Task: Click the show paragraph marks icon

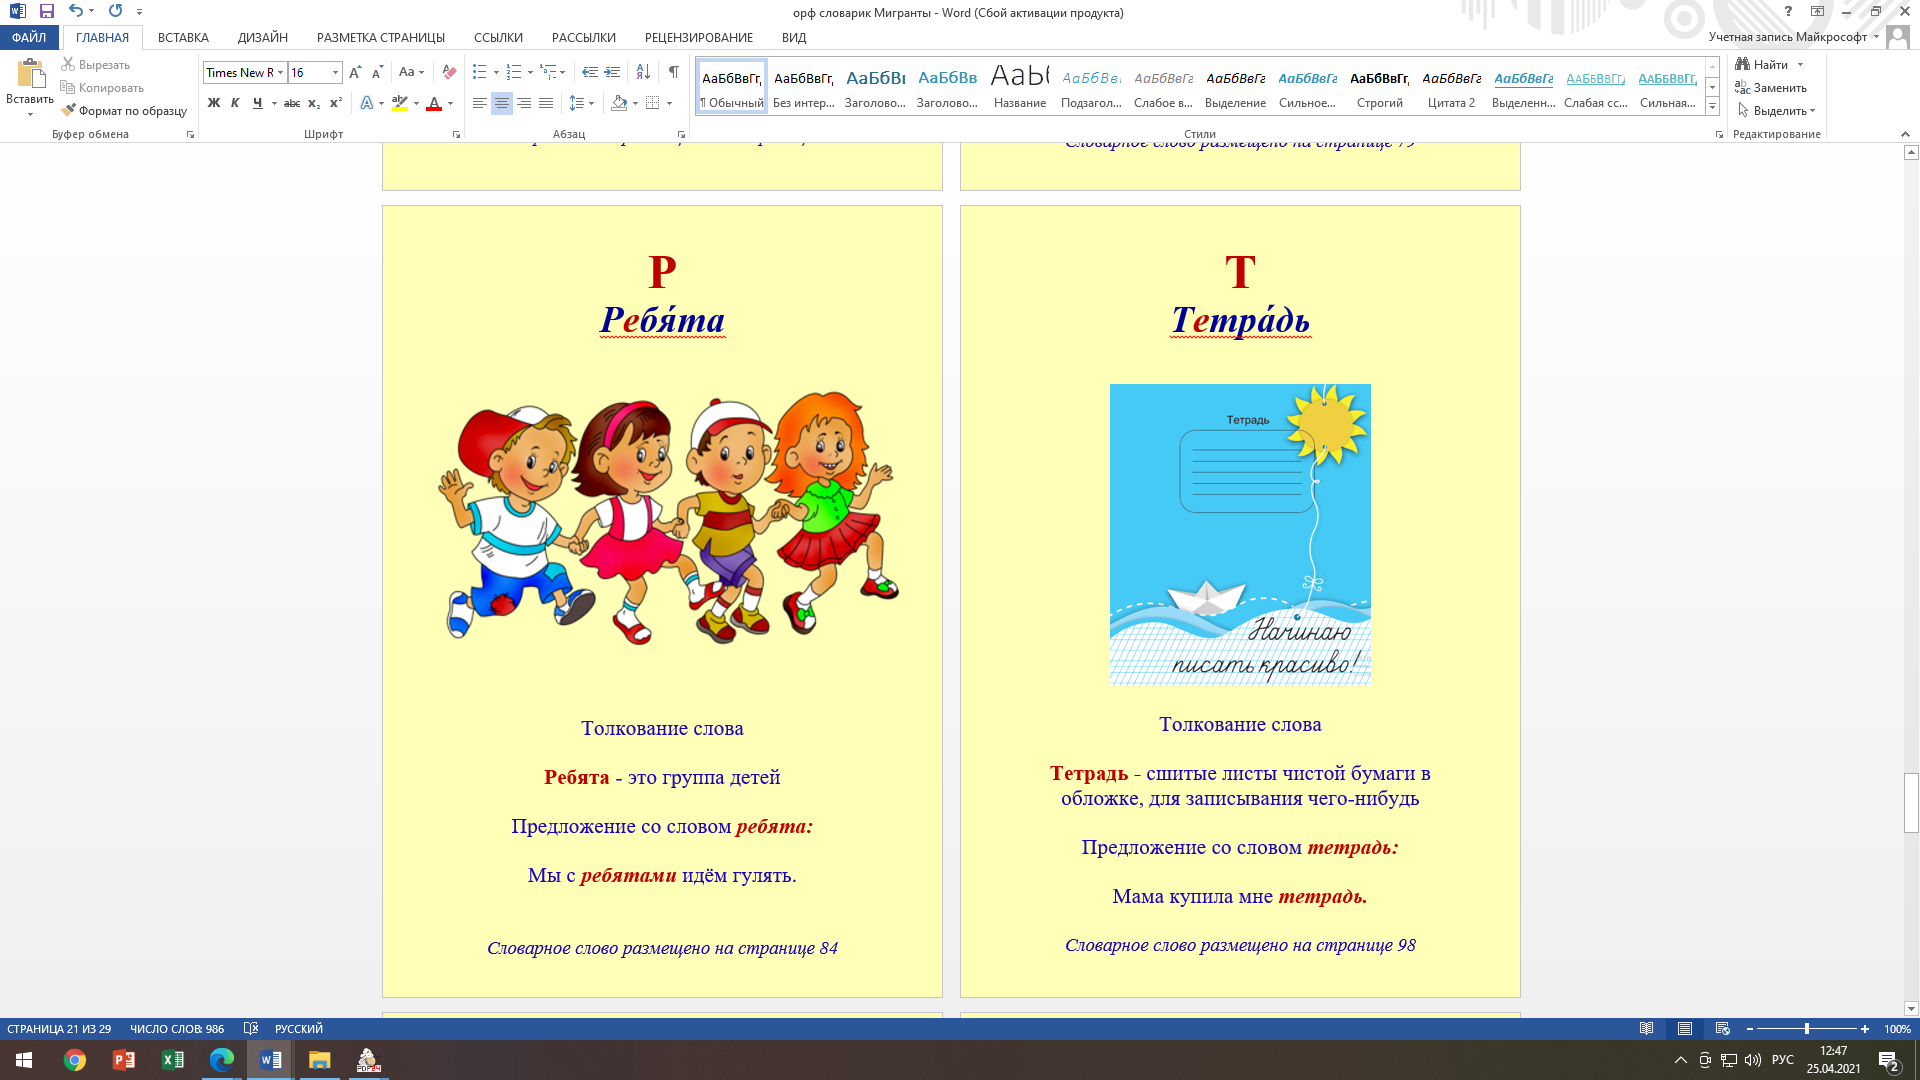Action: 674,72
